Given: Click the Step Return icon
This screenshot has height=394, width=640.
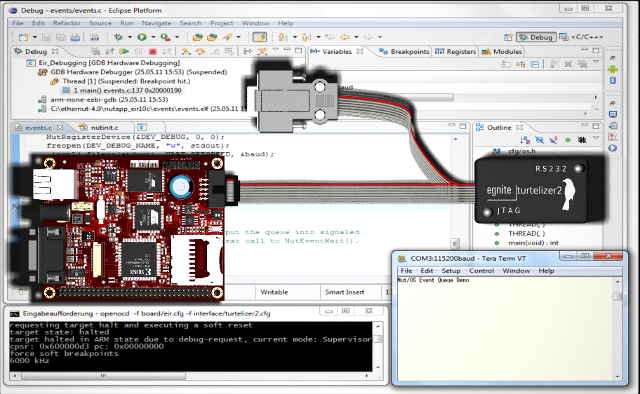Looking at the screenshot, I should [x=215, y=51].
